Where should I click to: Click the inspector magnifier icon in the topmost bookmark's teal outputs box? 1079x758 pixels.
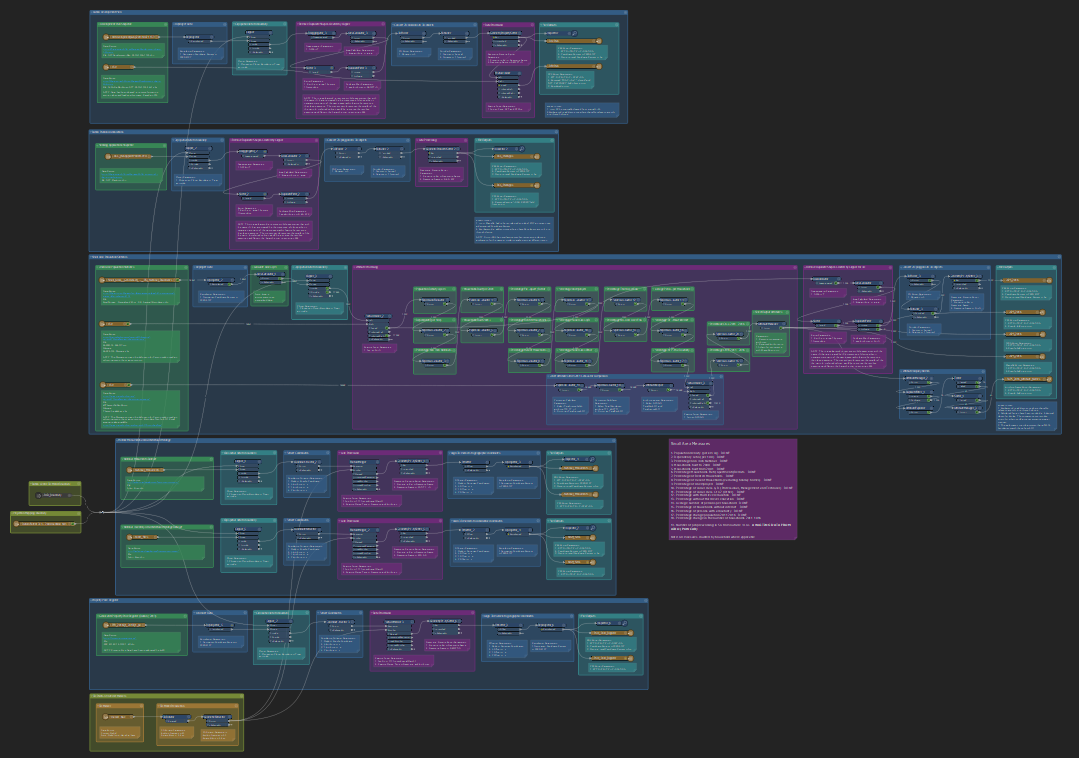(x=574, y=33)
